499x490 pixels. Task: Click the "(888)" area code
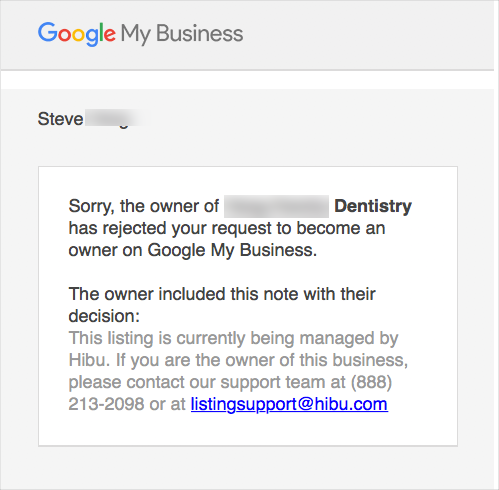pyautogui.click(x=371, y=382)
